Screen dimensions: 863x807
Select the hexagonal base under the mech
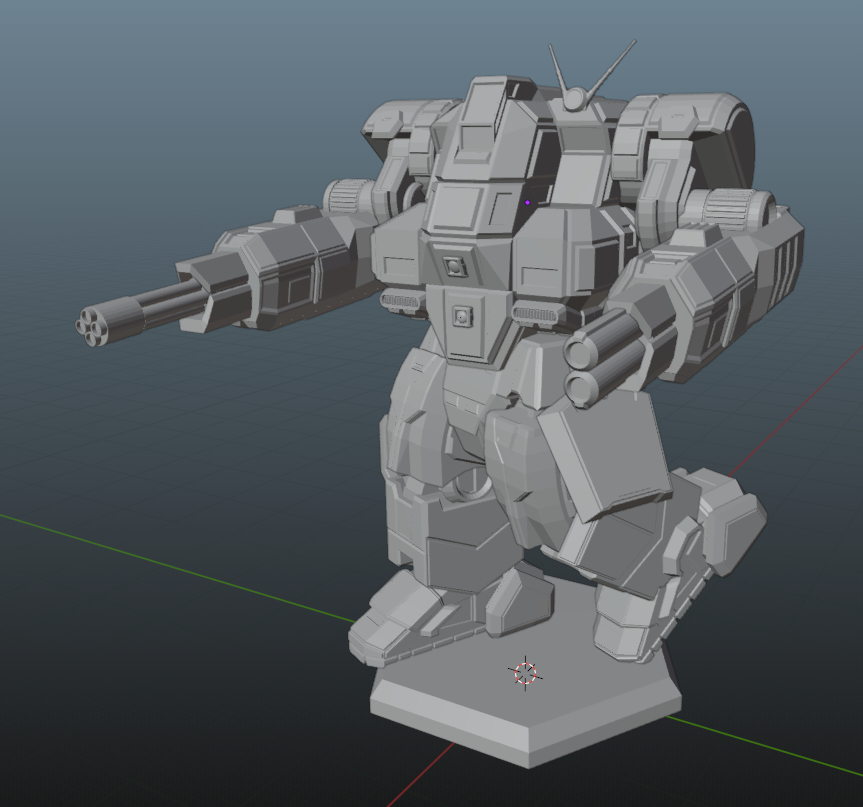525,699
